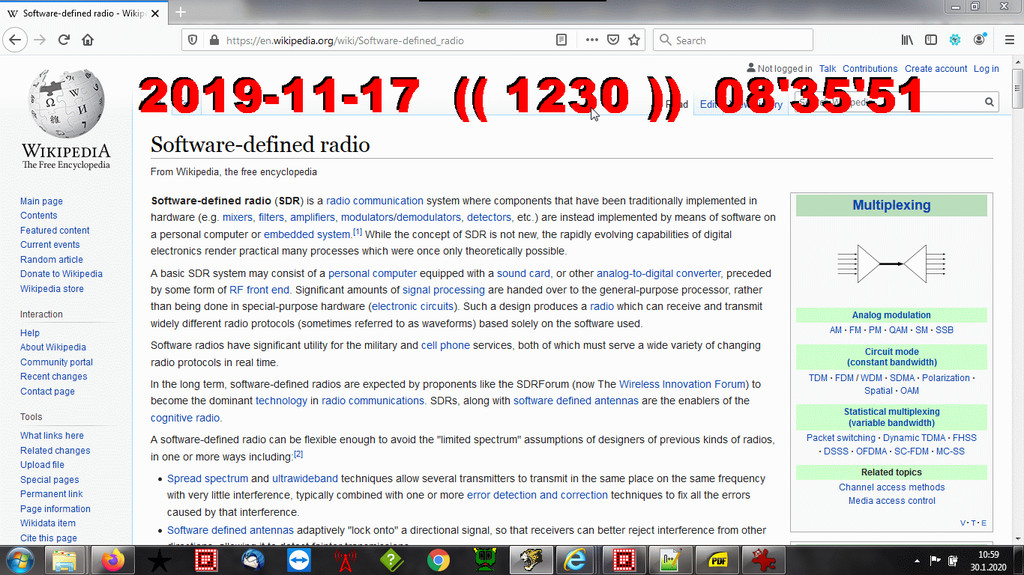This screenshot has height=575, width=1024.
Task: Open the Firefox Library icon
Action: point(907,40)
